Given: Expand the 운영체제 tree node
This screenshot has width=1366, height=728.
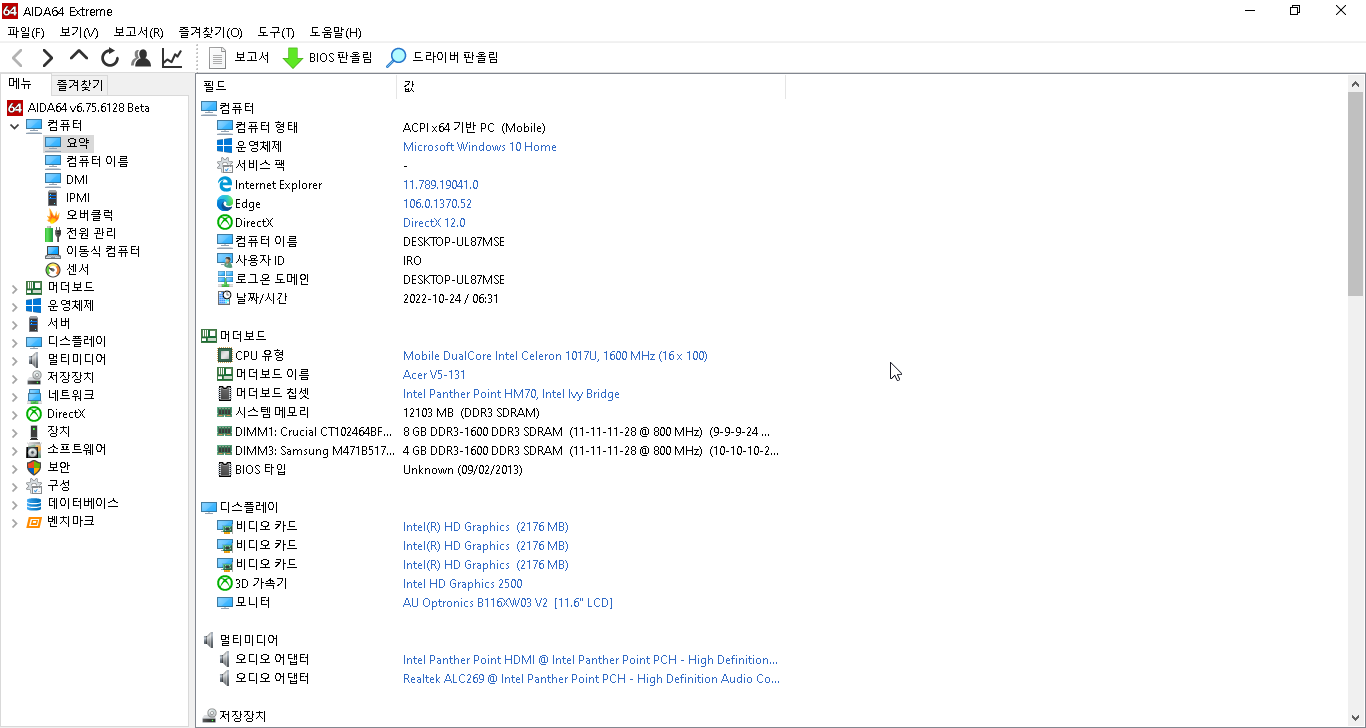Looking at the screenshot, I should [x=15, y=306].
